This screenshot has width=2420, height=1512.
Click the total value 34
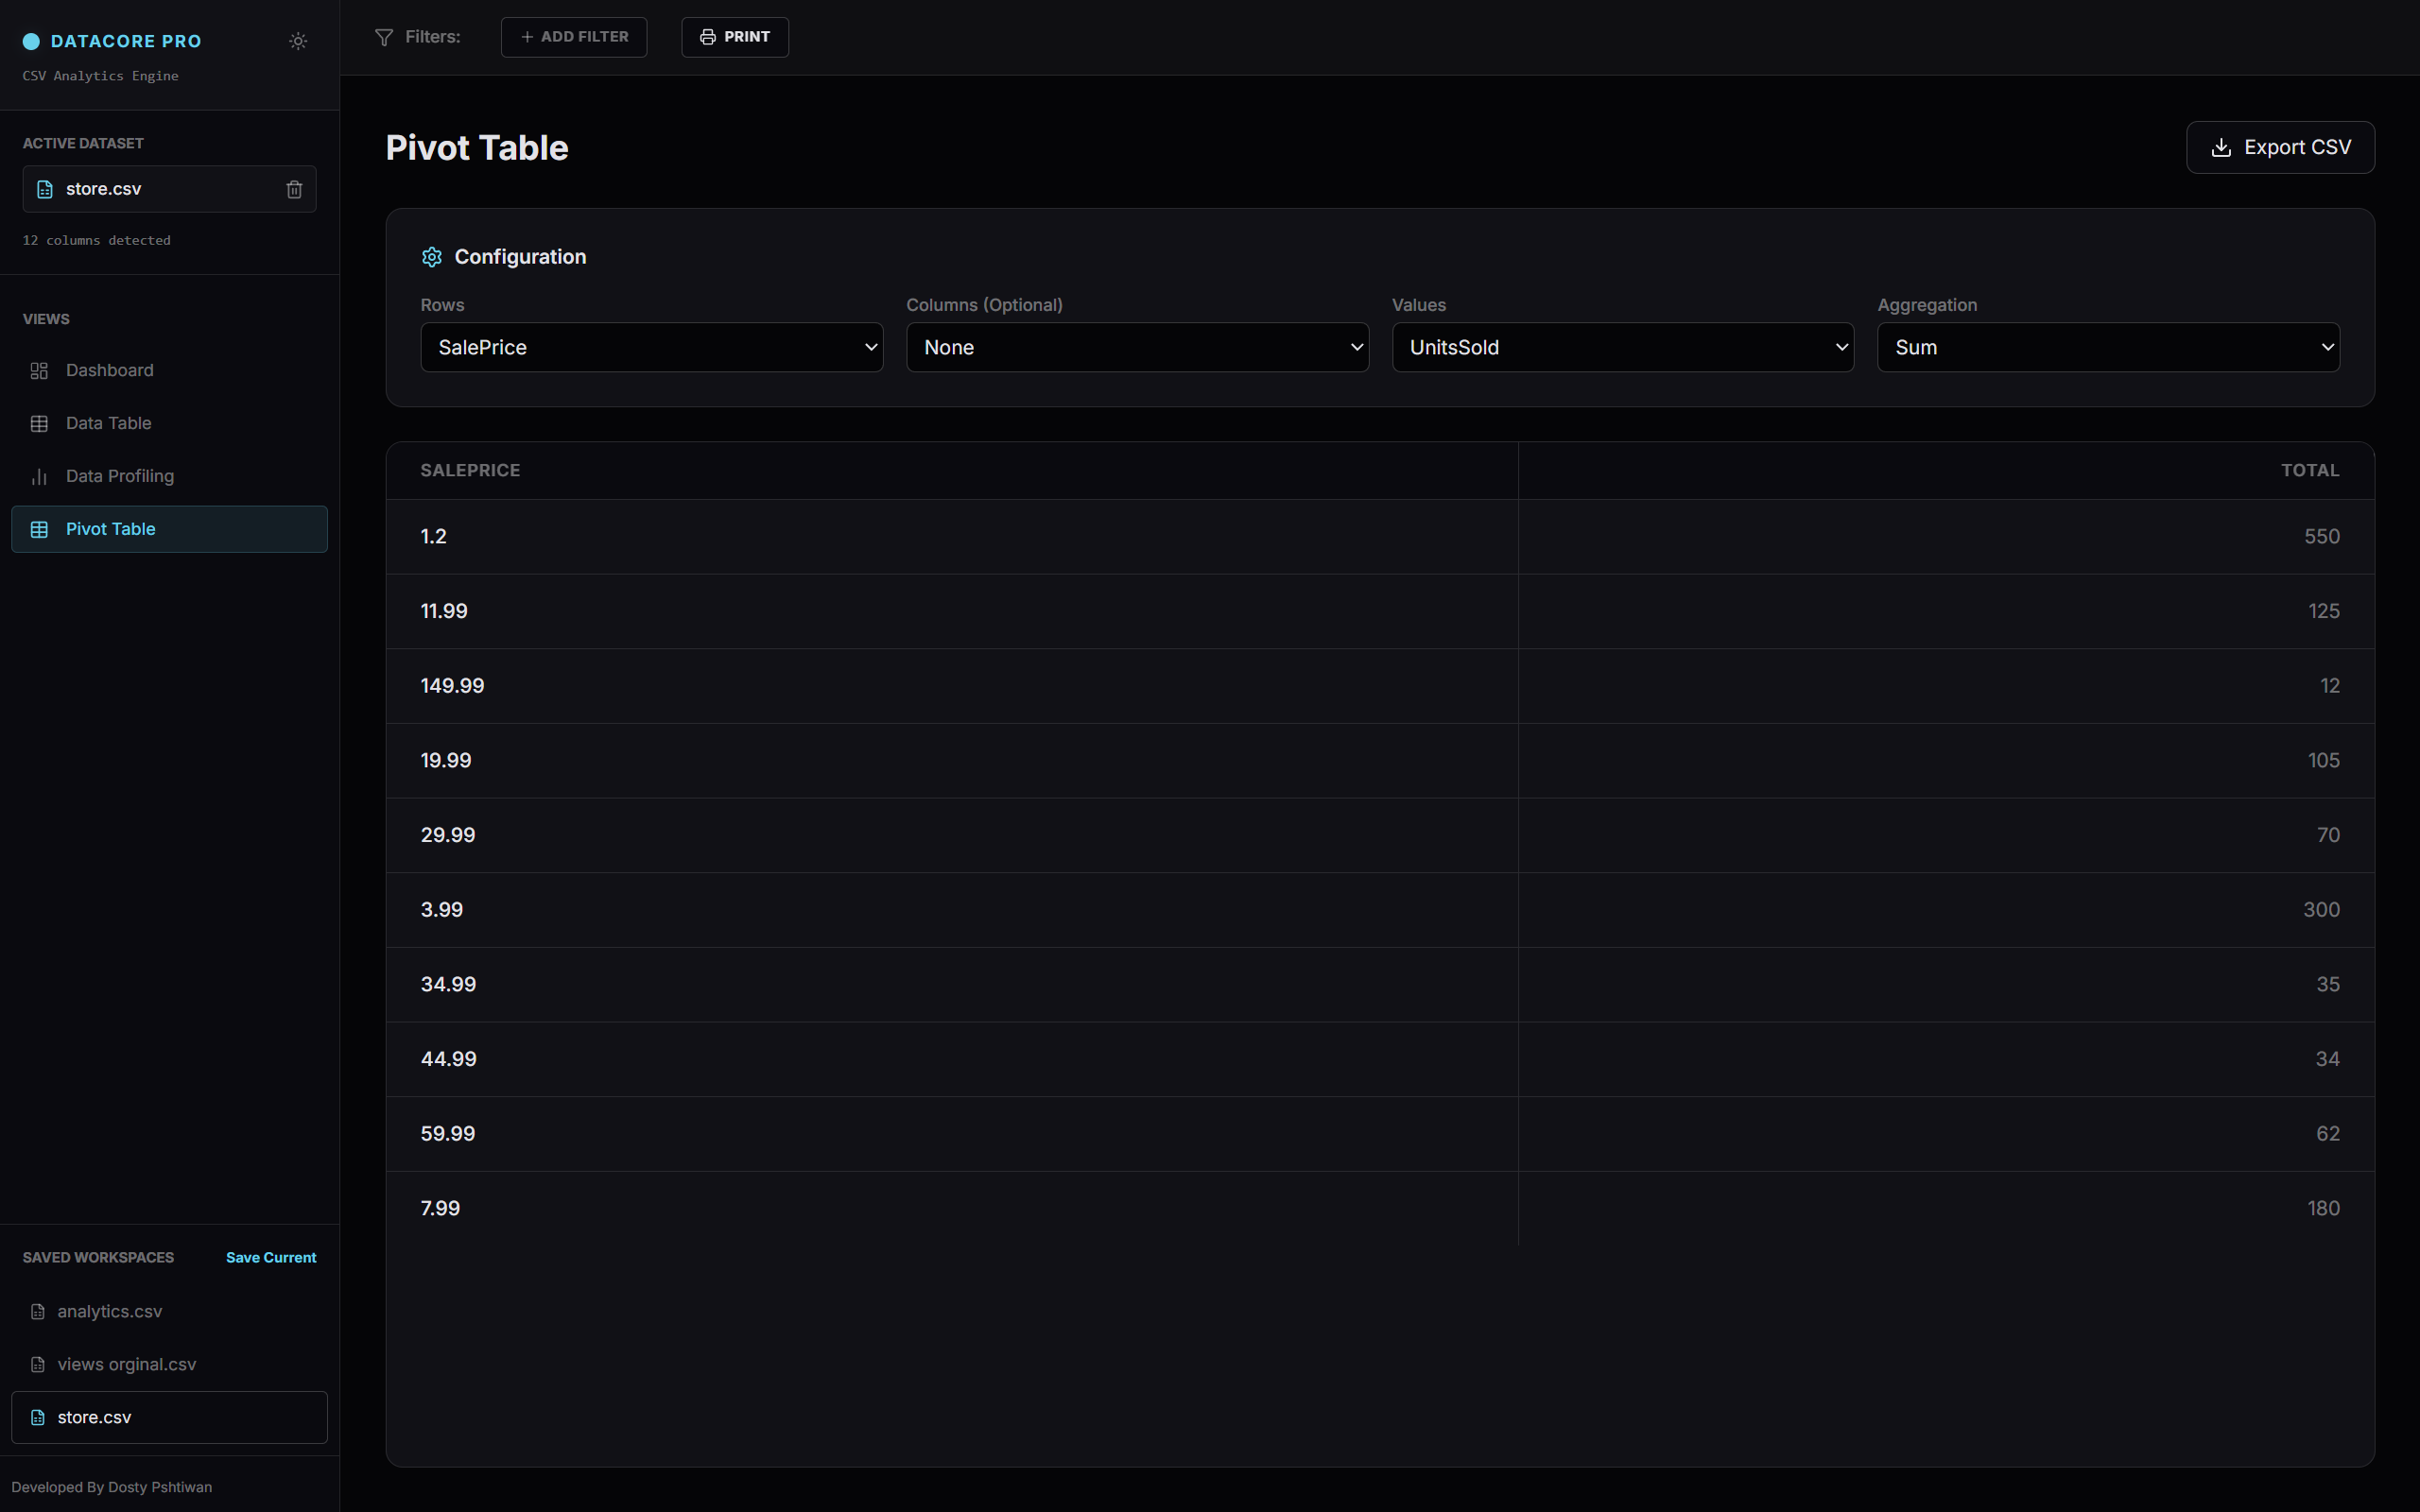pyautogui.click(x=2327, y=1059)
